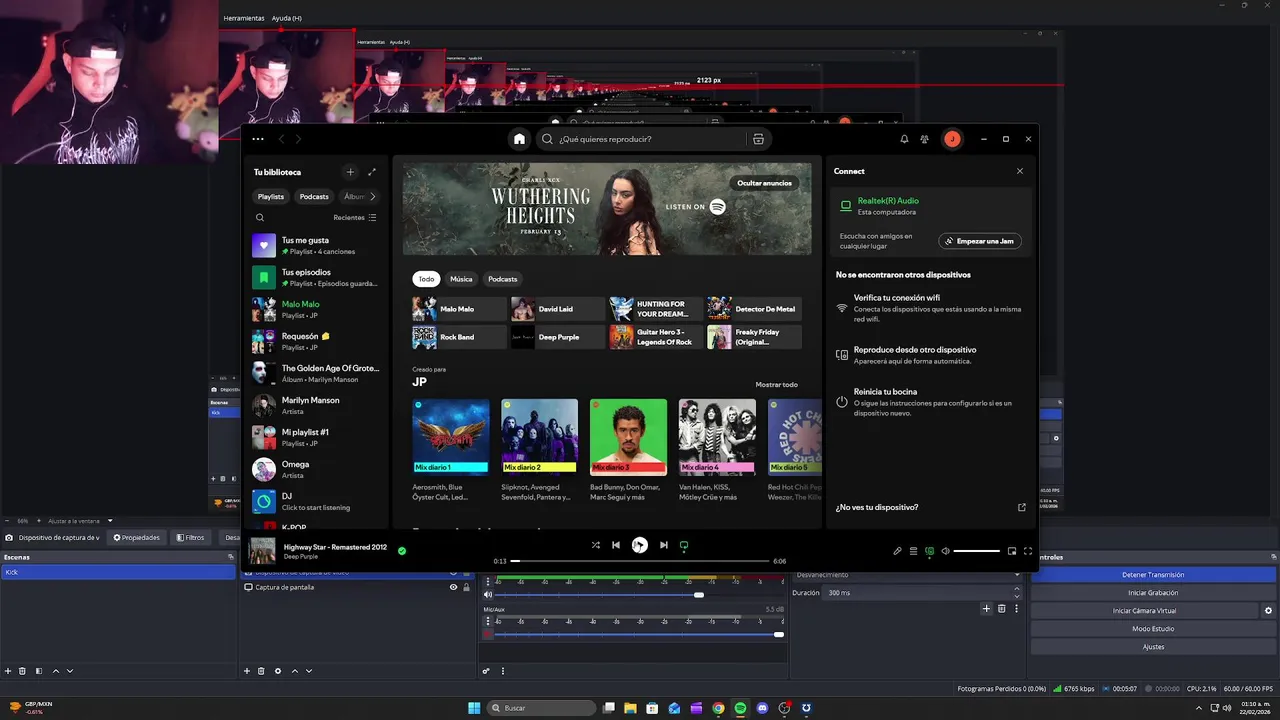The image size is (1280, 720).
Task: Show more library filters chevron
Action: pyautogui.click(x=373, y=196)
